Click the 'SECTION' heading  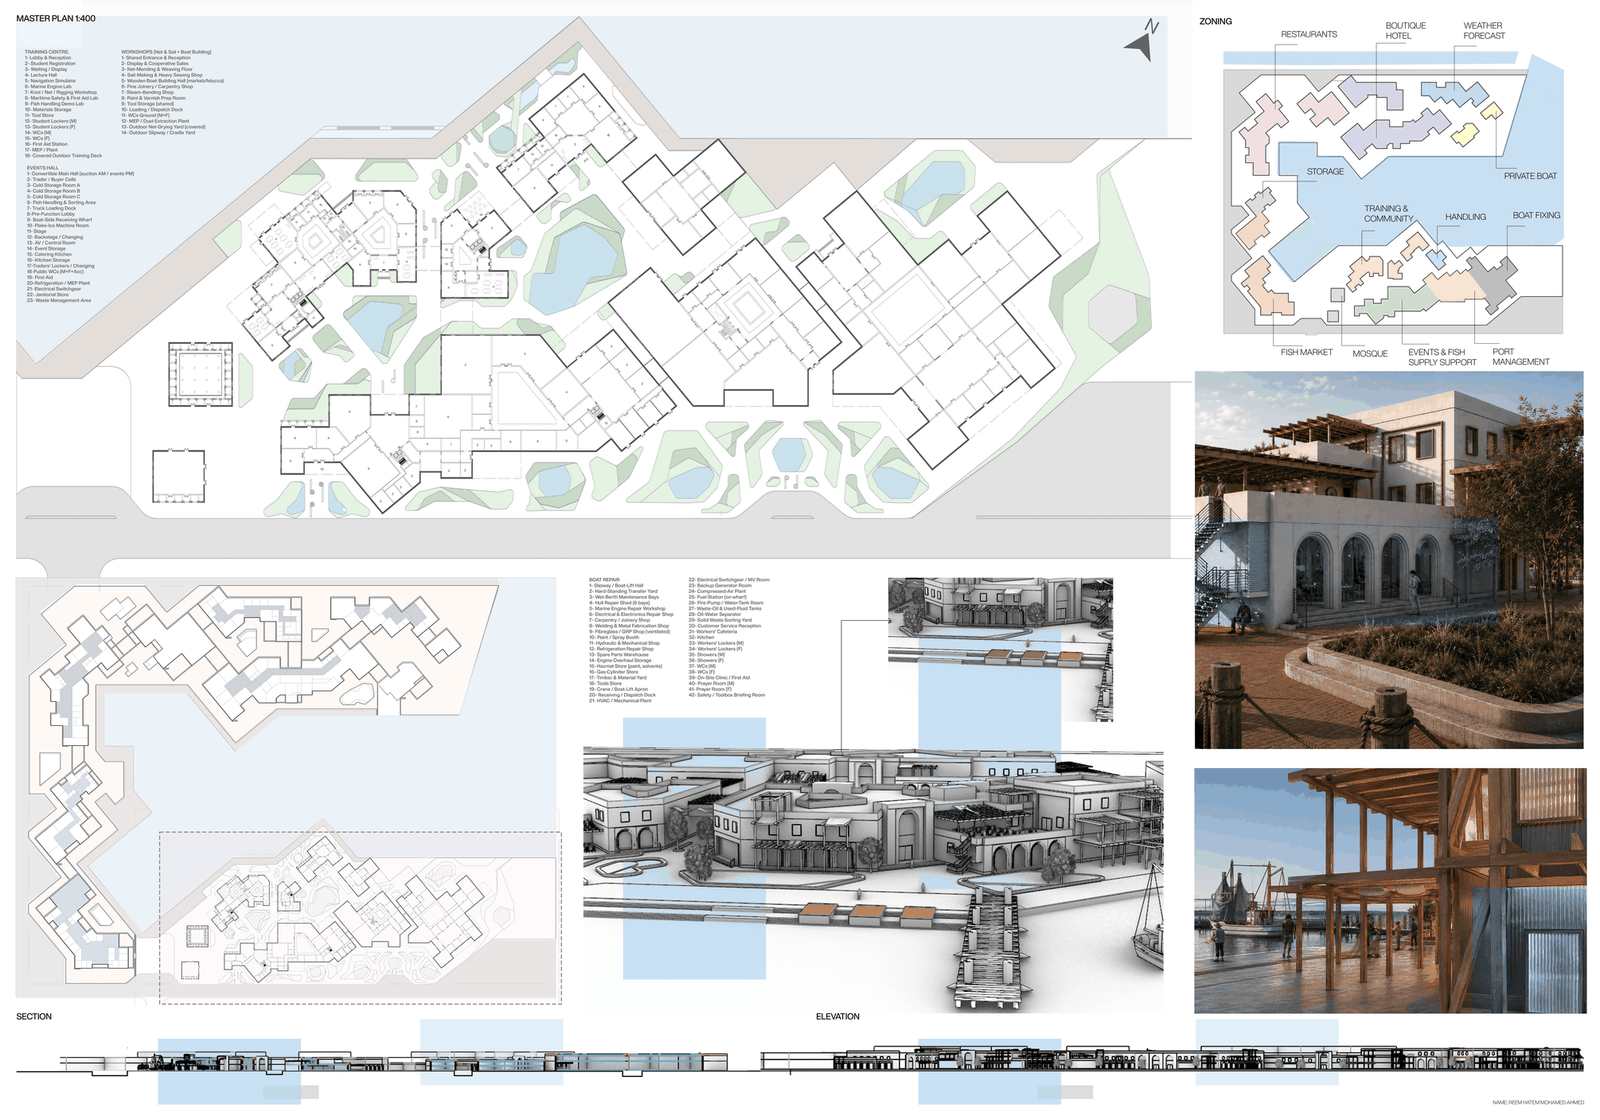pyautogui.click(x=34, y=1016)
